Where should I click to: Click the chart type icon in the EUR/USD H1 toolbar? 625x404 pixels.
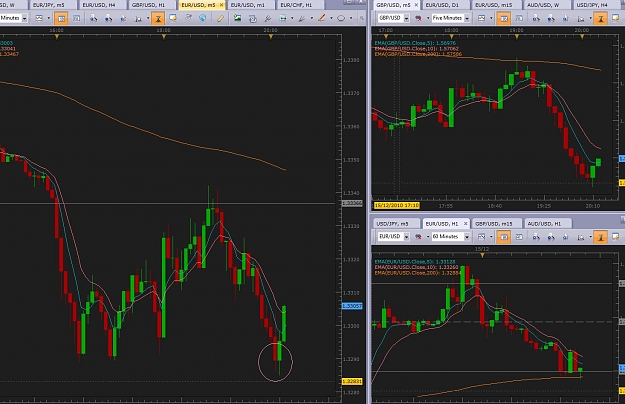point(482,237)
